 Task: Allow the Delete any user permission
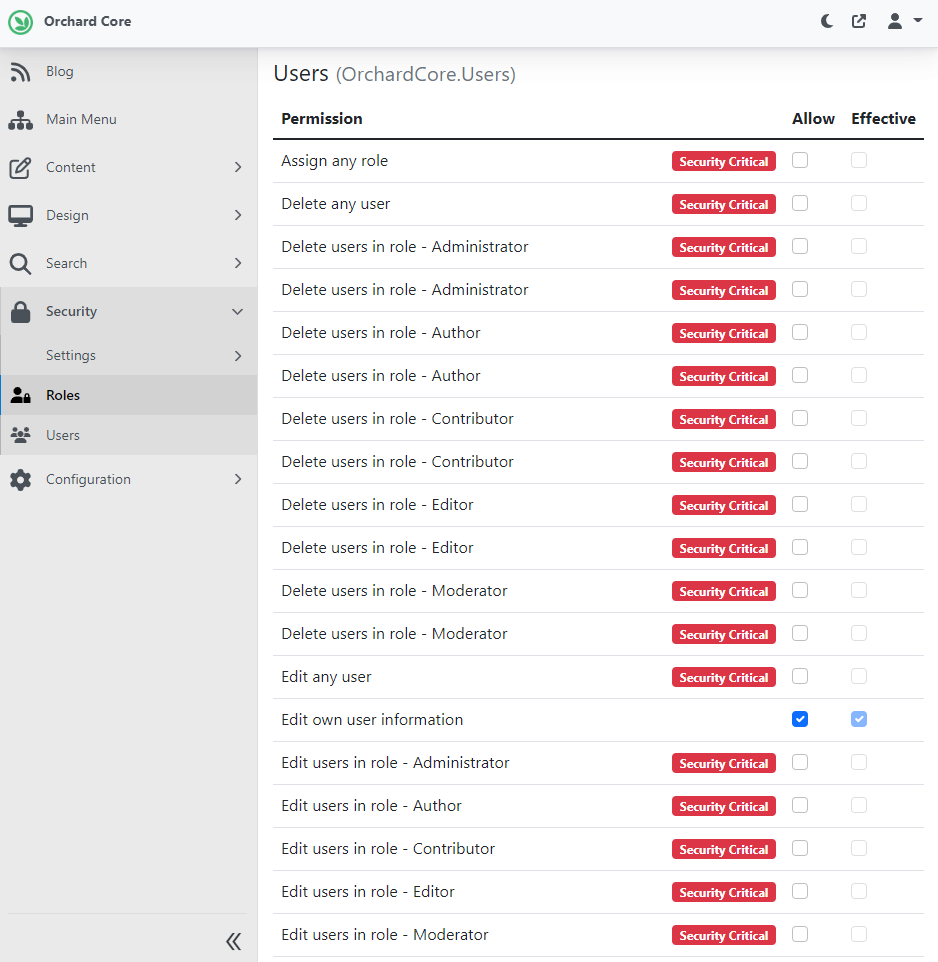coord(800,203)
